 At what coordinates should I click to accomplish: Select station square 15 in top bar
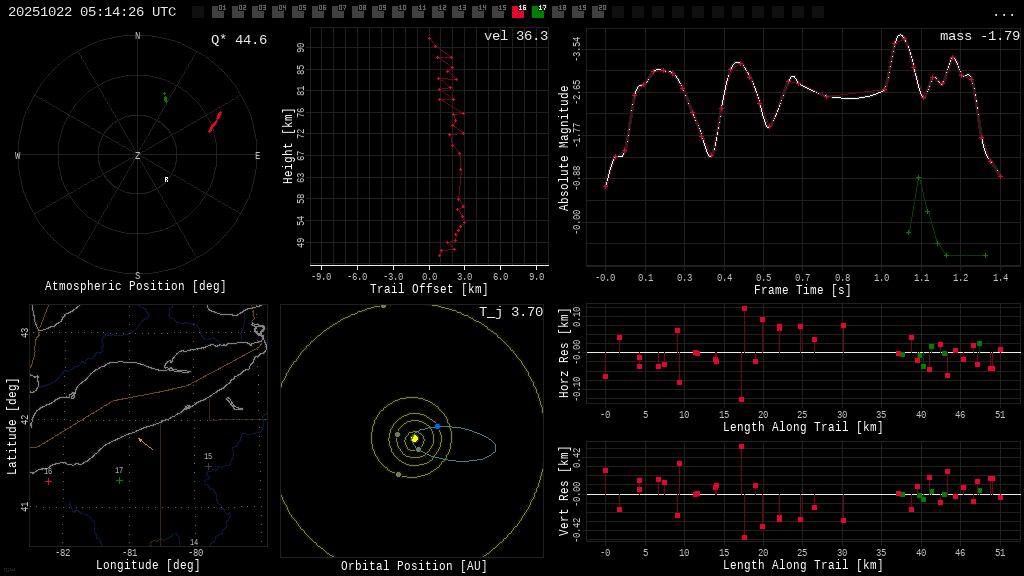pos(498,11)
